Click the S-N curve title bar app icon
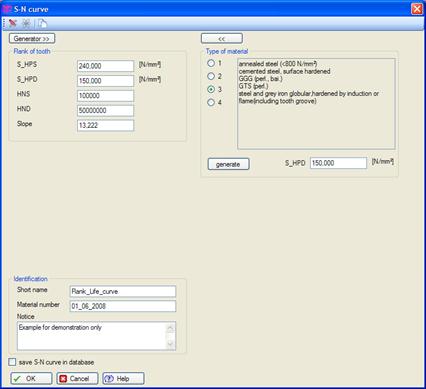 [x=7, y=9]
